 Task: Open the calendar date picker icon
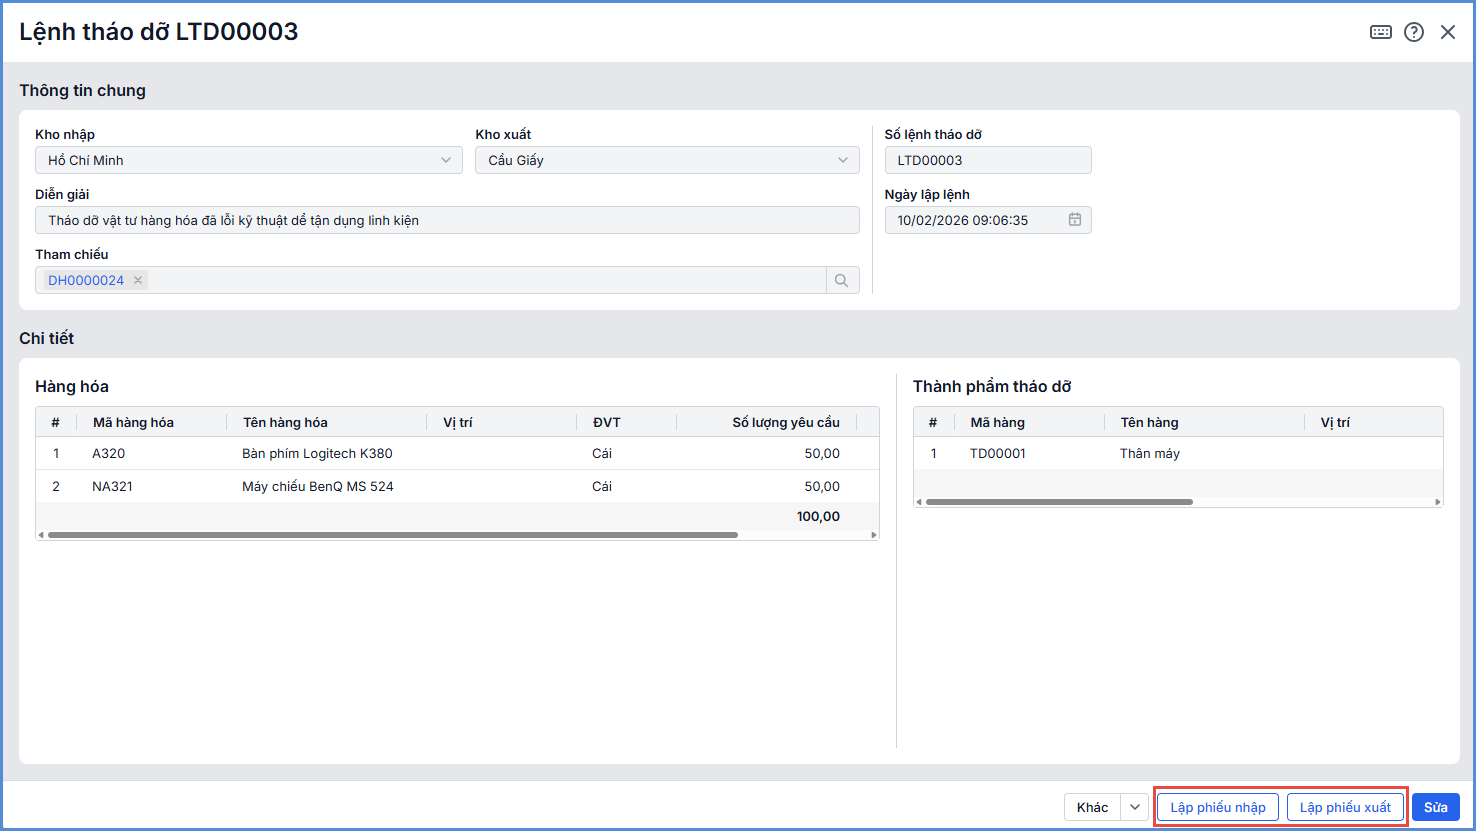1074,220
